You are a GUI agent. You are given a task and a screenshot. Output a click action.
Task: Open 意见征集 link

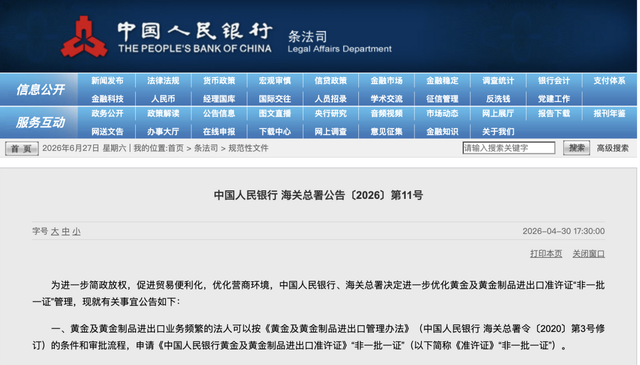click(387, 131)
